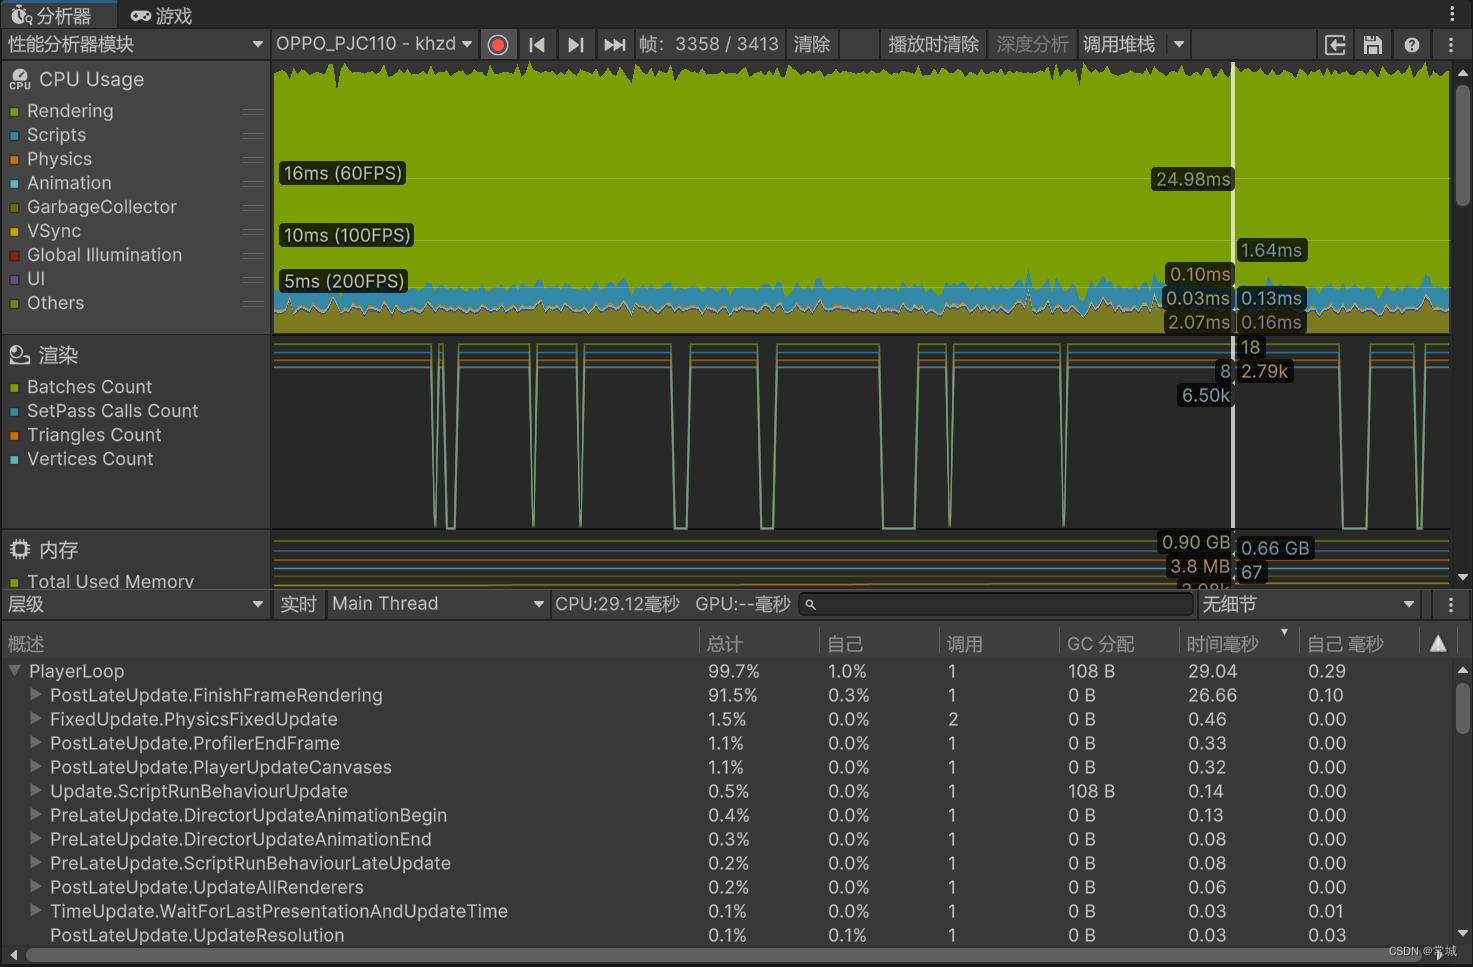Collapse the PlayerLoop tree node

[15, 671]
